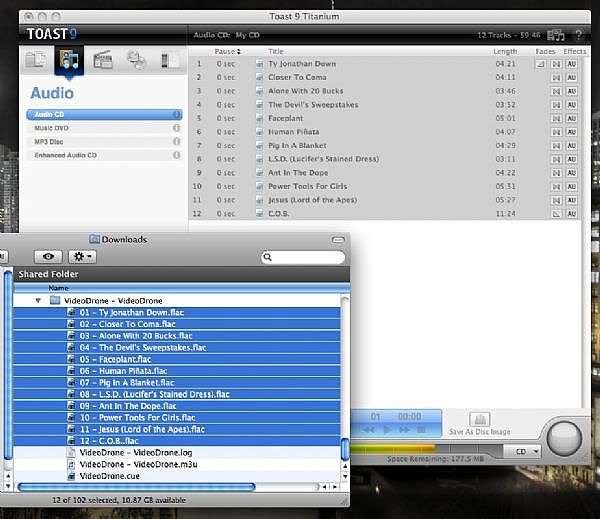
Task: Open crossfade setting for Faceplant track
Action: (x=556, y=119)
